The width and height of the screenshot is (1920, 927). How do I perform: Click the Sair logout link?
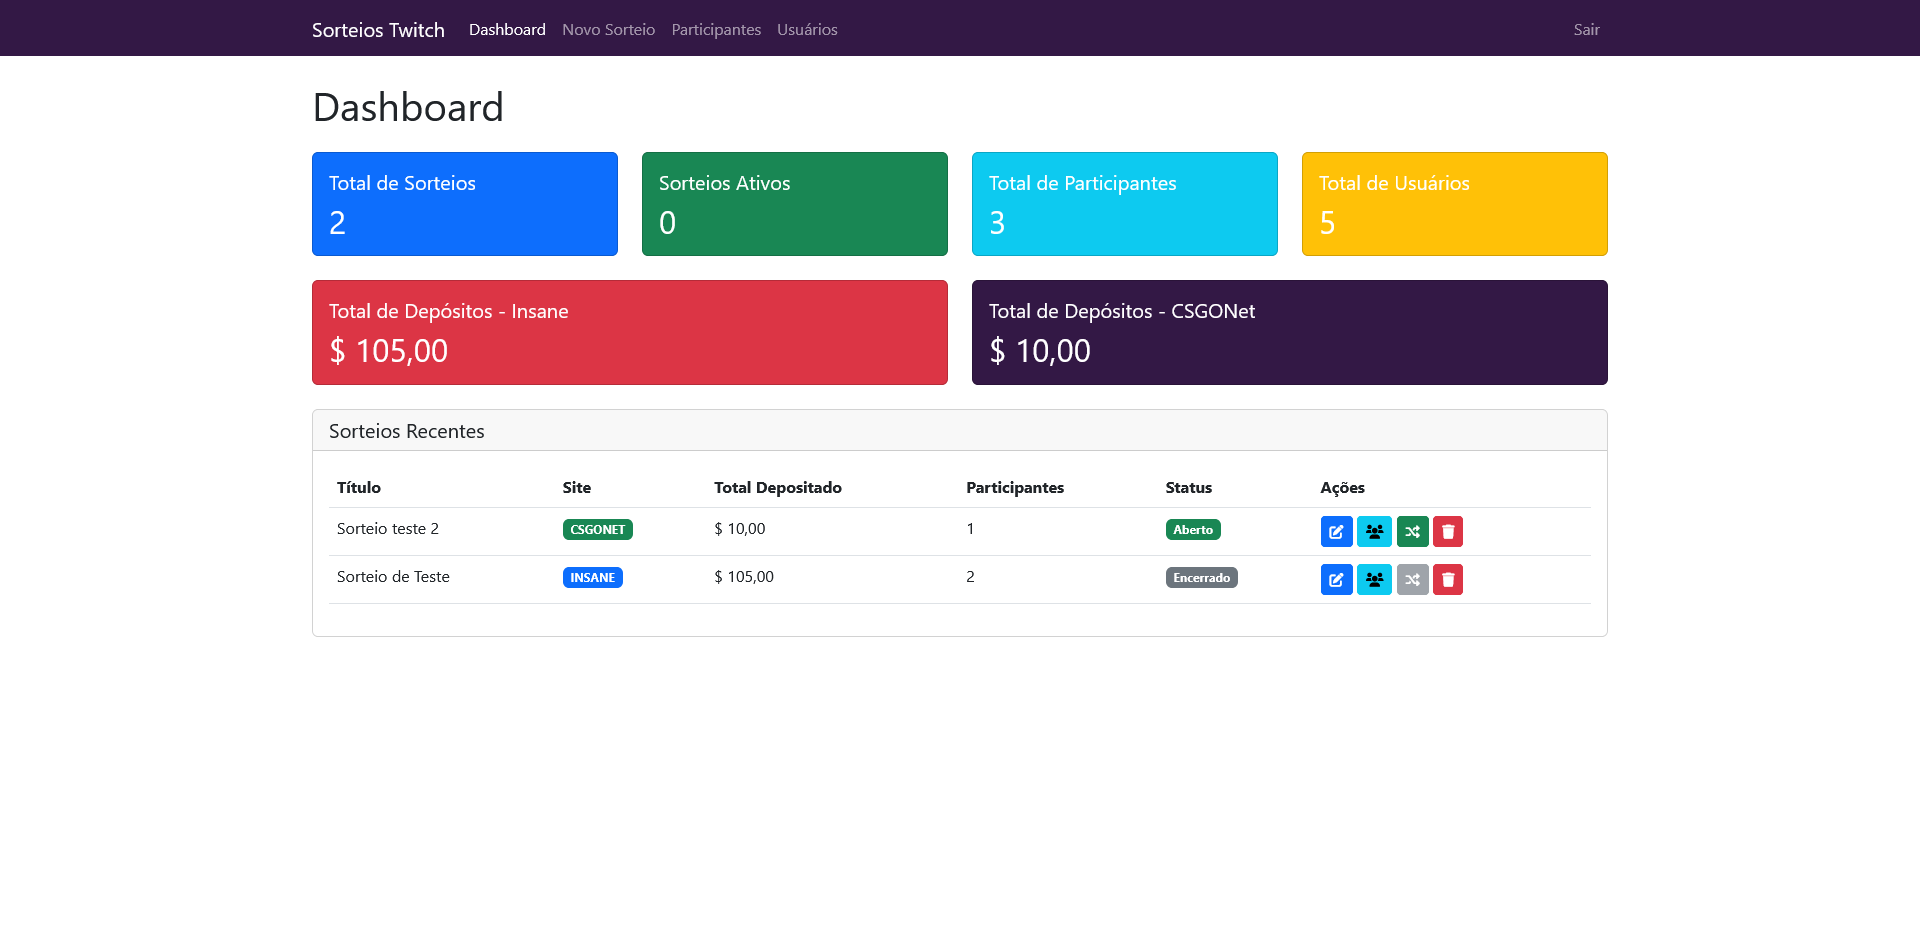(1586, 30)
